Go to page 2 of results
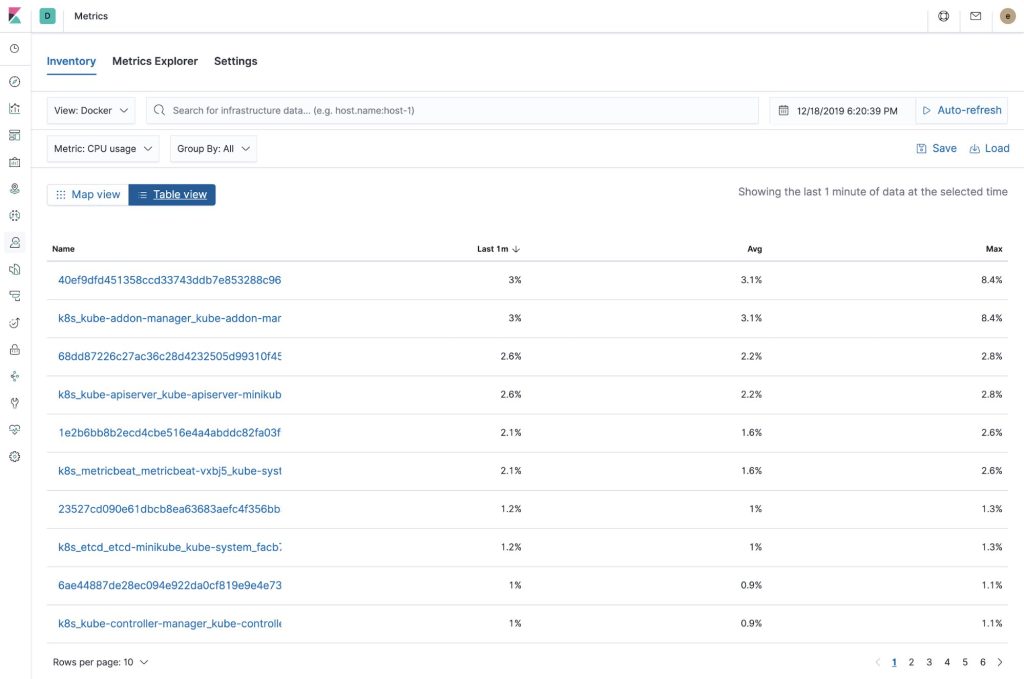1024x679 pixels. point(912,662)
